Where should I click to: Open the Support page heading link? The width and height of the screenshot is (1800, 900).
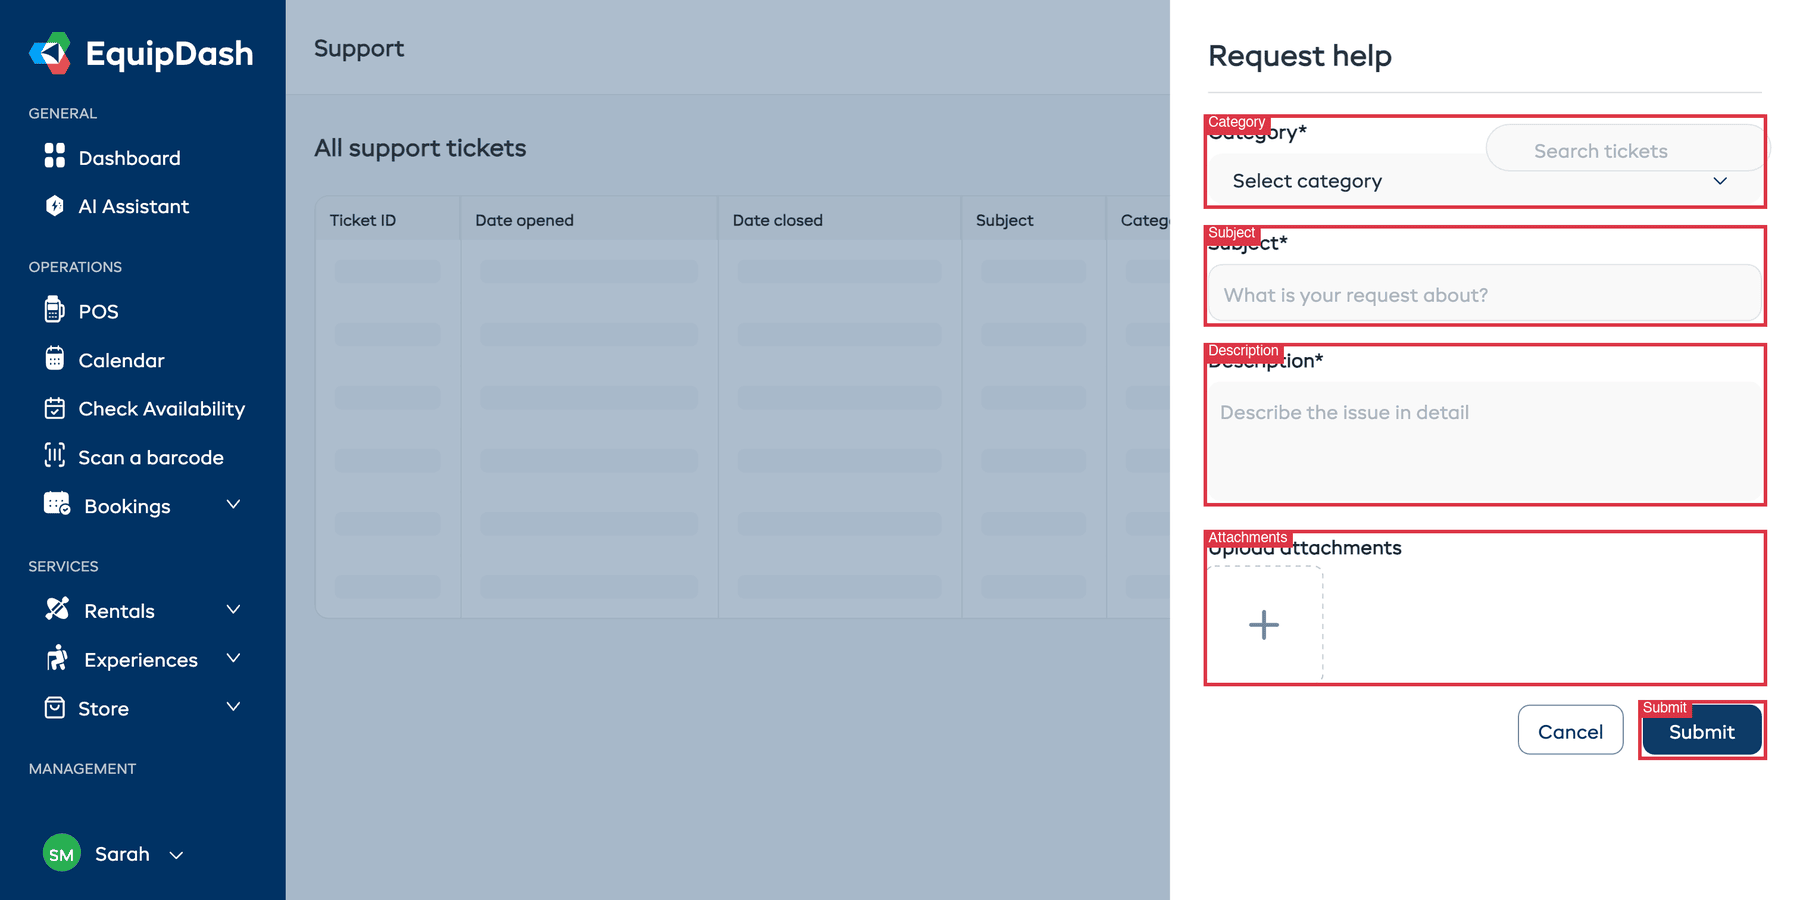359,48
